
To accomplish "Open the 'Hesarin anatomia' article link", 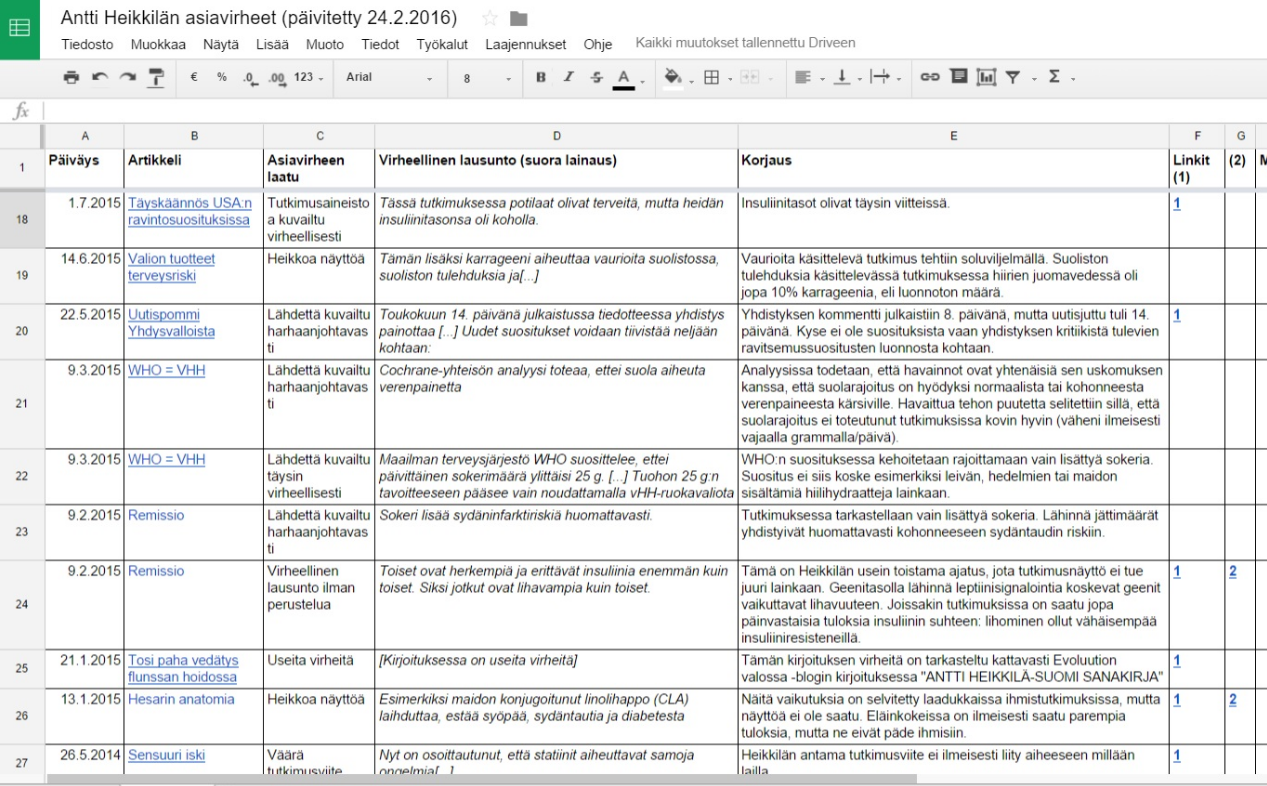I will tap(181, 699).
